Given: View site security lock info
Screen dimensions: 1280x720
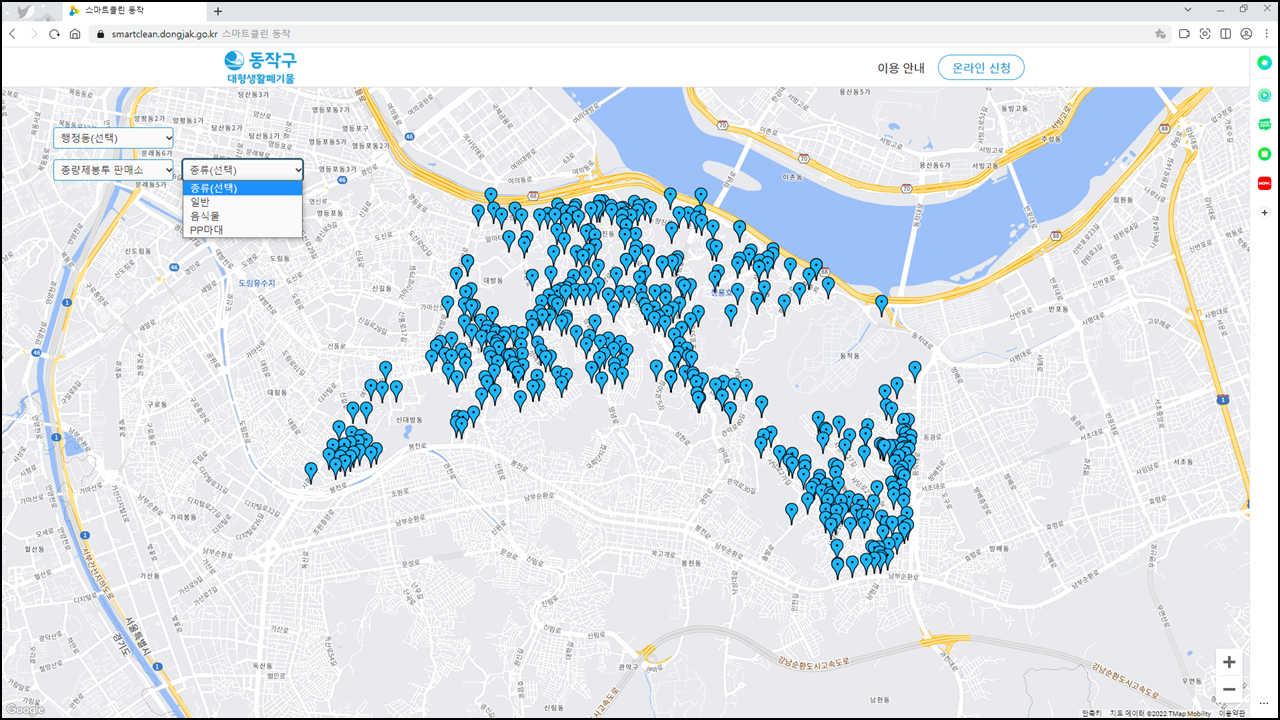Looking at the screenshot, I should click(99, 33).
